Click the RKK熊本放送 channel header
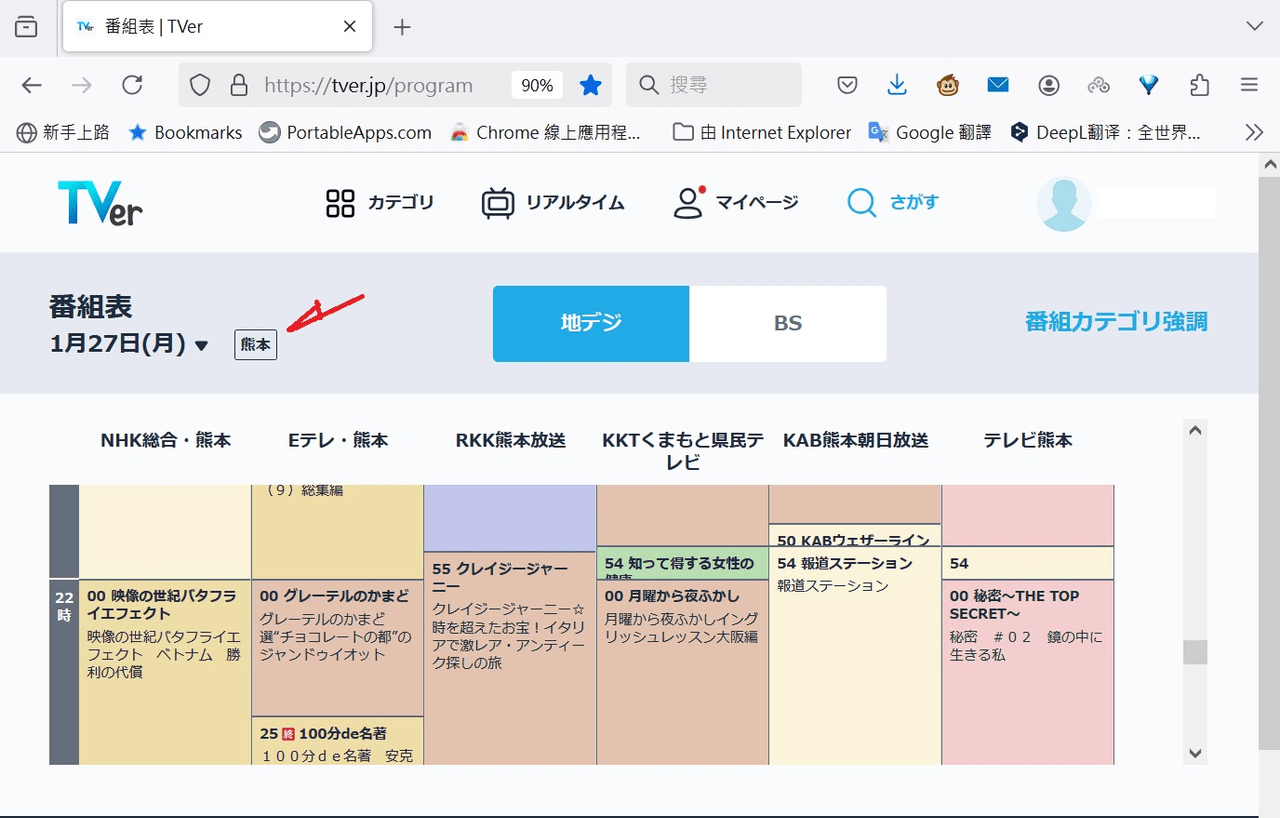Viewport: 1280px width, 818px height. pyautogui.click(x=511, y=440)
